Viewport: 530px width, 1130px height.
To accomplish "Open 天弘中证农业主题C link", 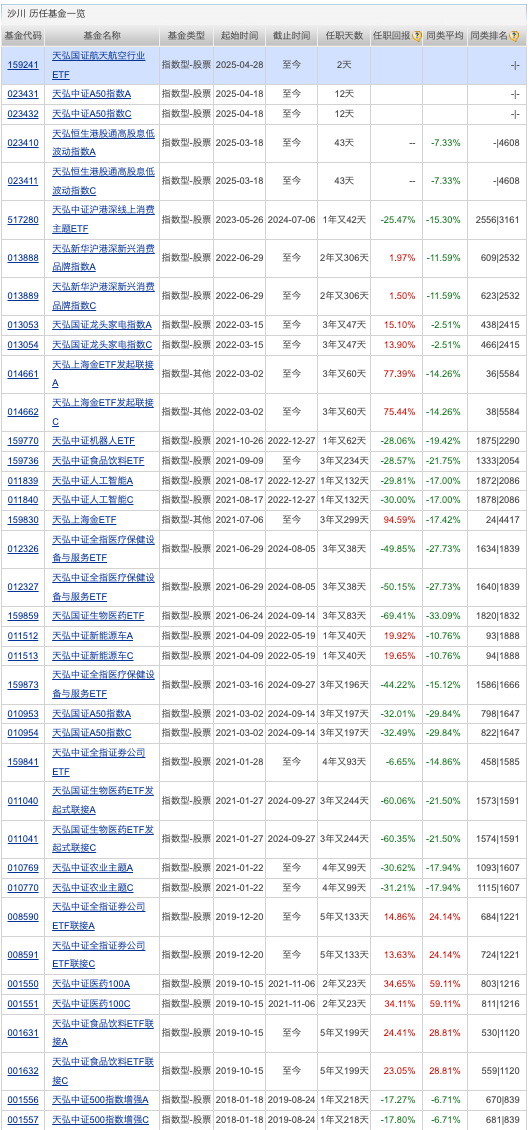I will (x=93, y=886).
